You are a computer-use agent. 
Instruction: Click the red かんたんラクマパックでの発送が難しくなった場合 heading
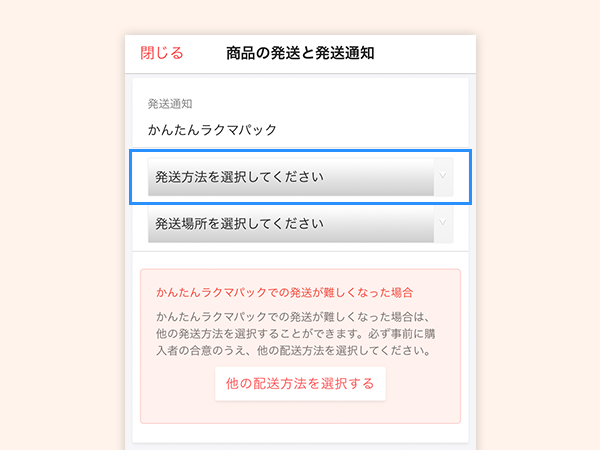click(285, 293)
